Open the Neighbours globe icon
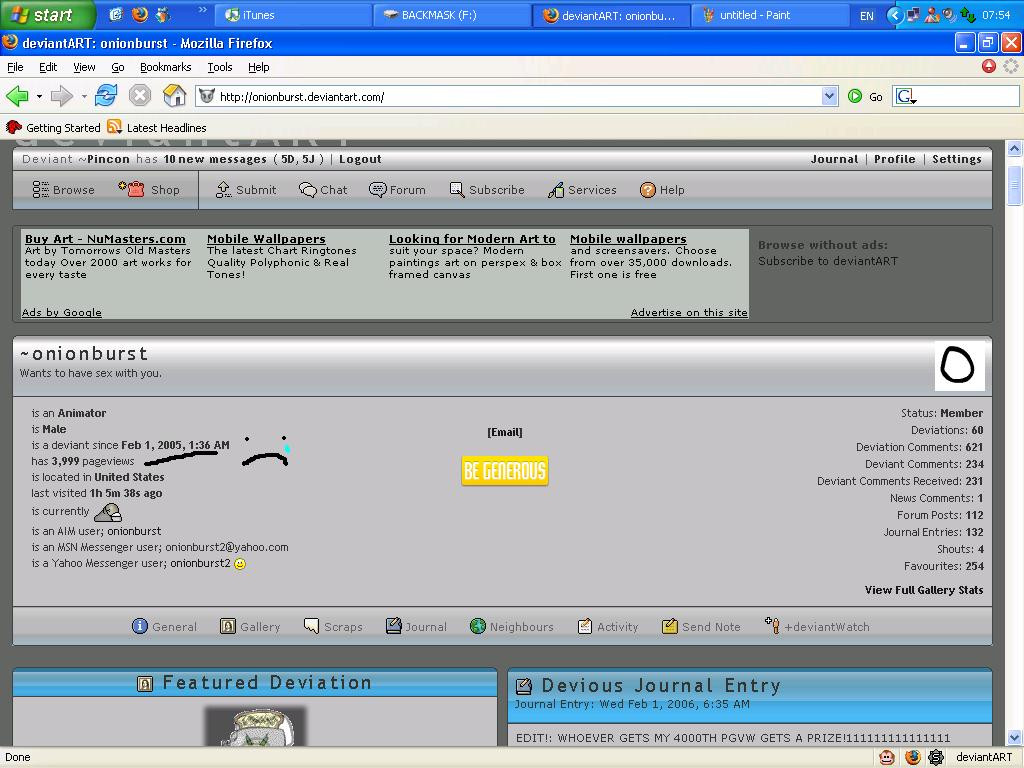 pyautogui.click(x=477, y=626)
